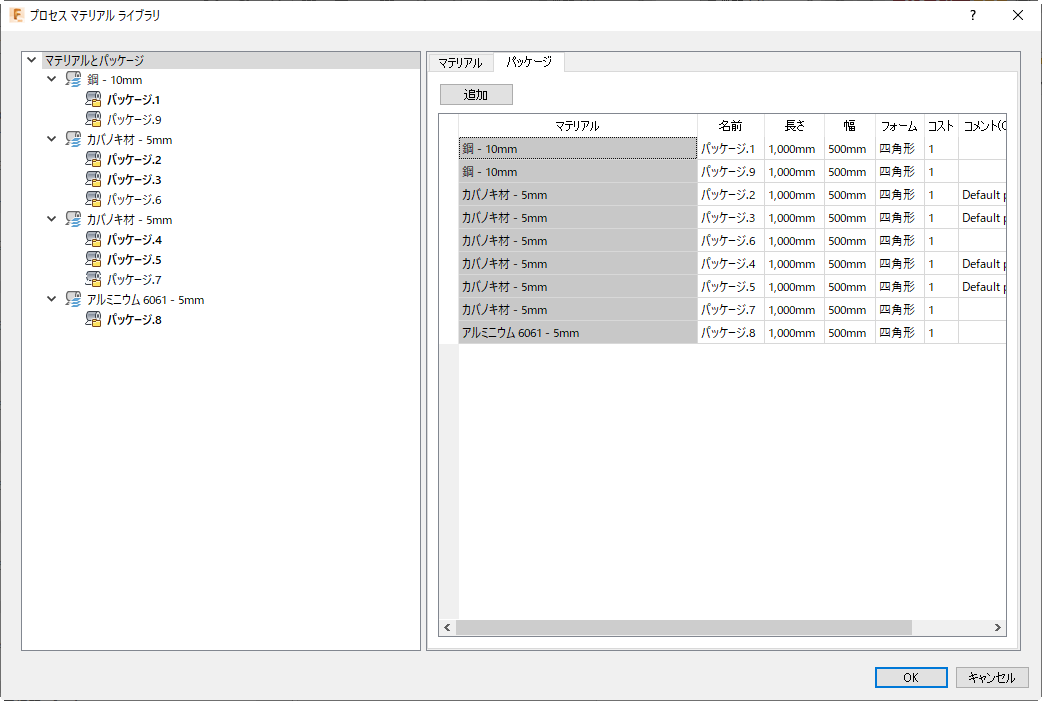This screenshot has width=1042, height=701.
Task: Select the パッケージ.4 tree icon
Action: click(93, 239)
